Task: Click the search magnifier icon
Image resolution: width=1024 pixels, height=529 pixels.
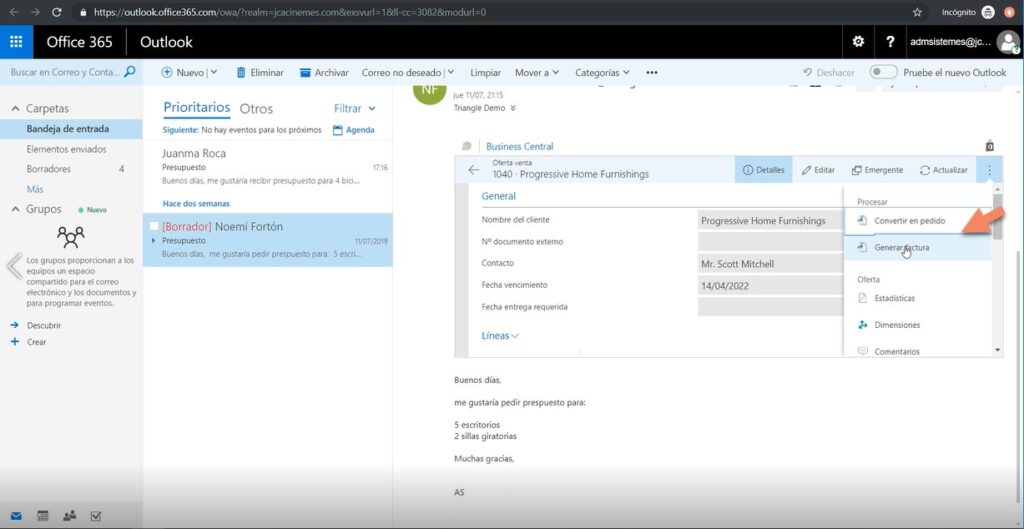Action: [129, 72]
